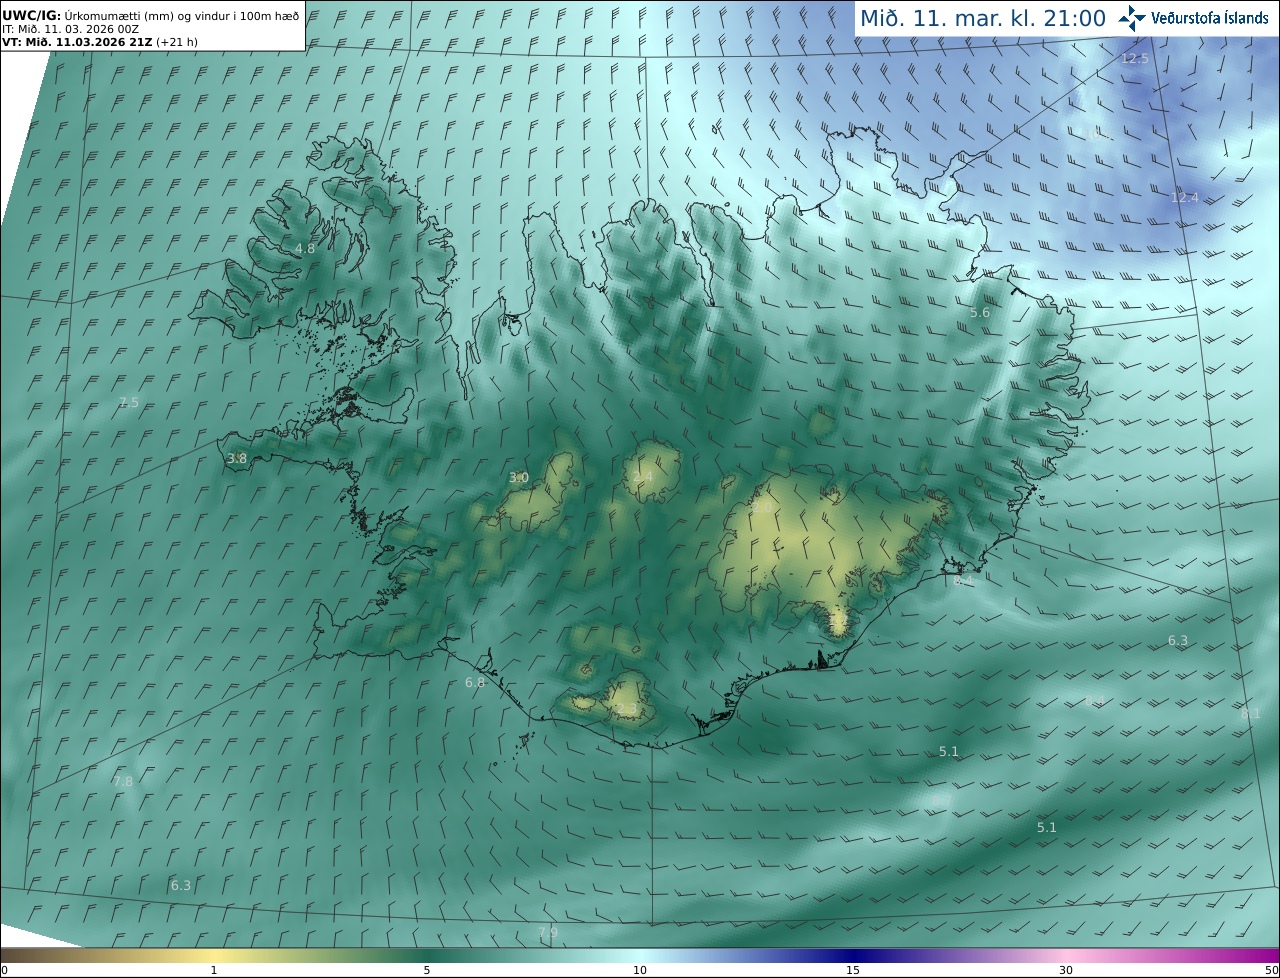Click the 12.4 value on the map
This screenshot has height=978, width=1280.
(1184, 198)
